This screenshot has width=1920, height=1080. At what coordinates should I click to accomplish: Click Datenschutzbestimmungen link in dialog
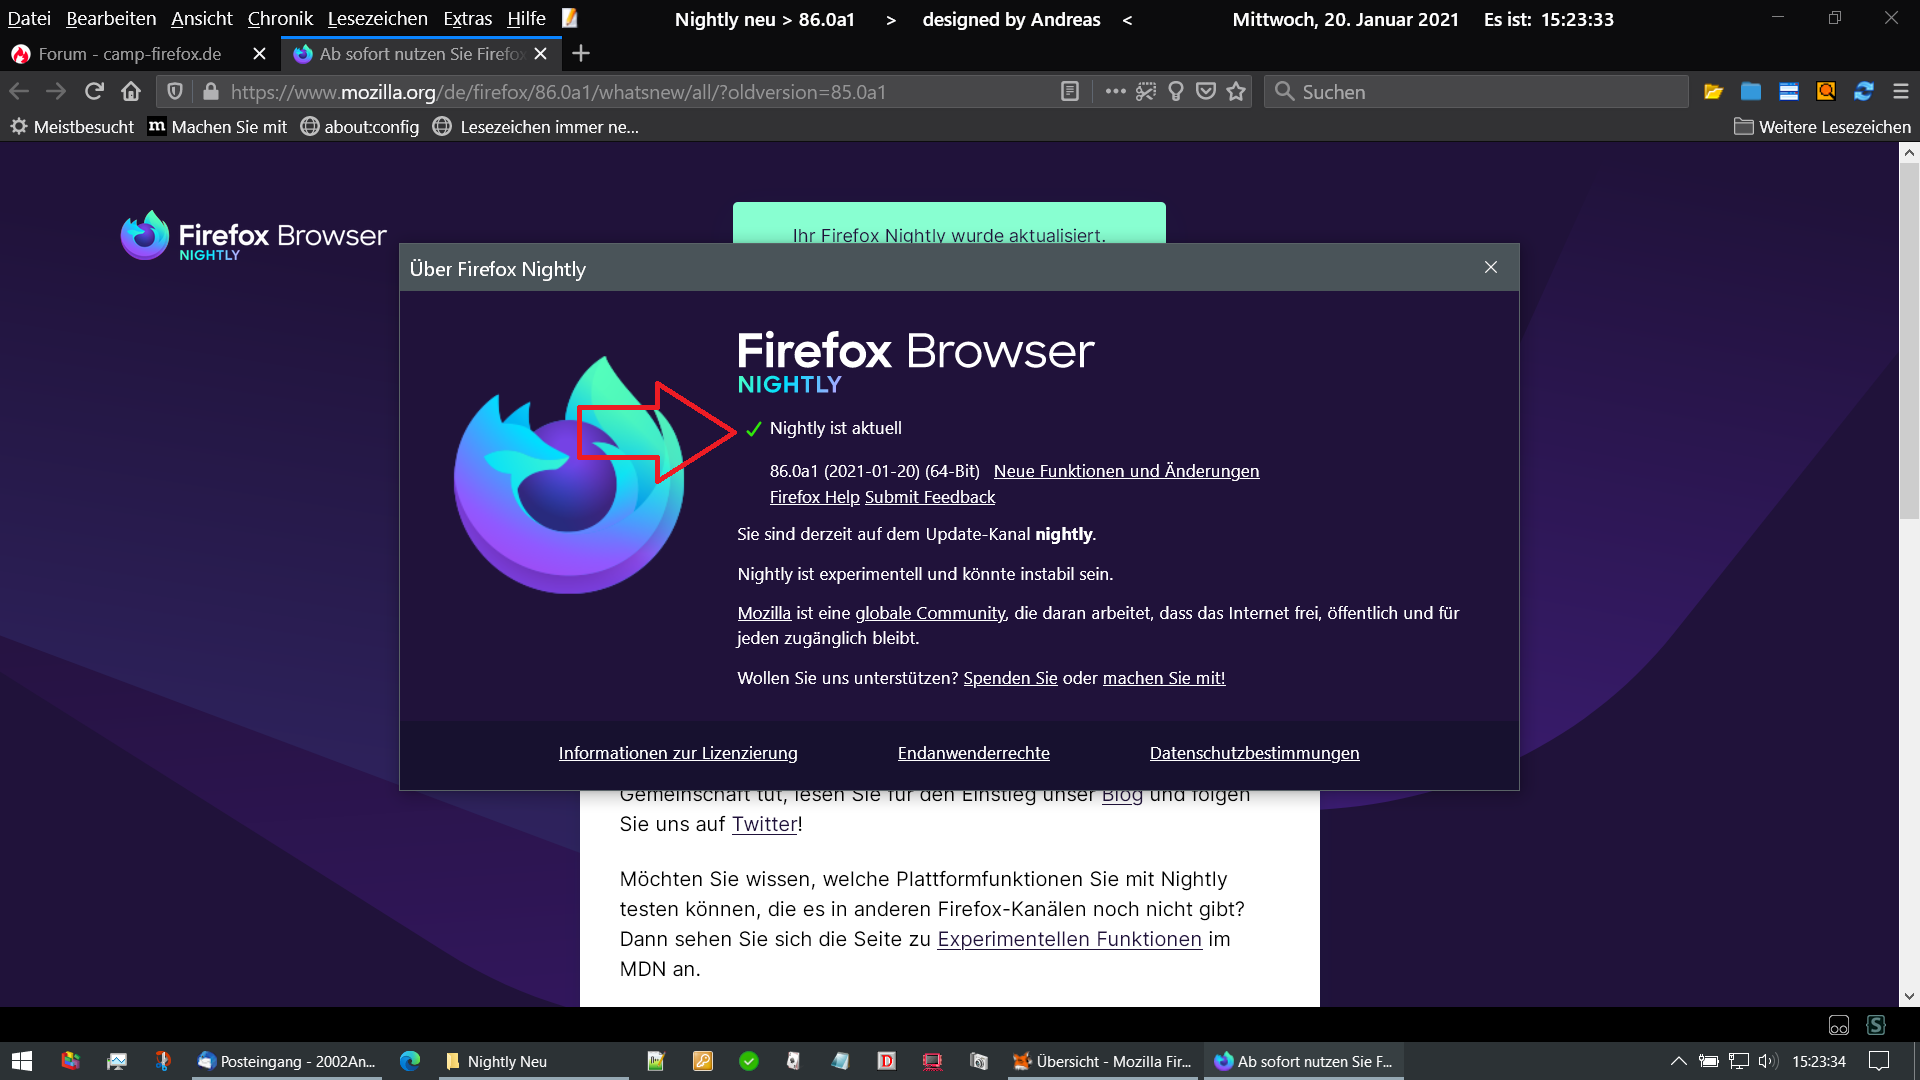click(1254, 753)
